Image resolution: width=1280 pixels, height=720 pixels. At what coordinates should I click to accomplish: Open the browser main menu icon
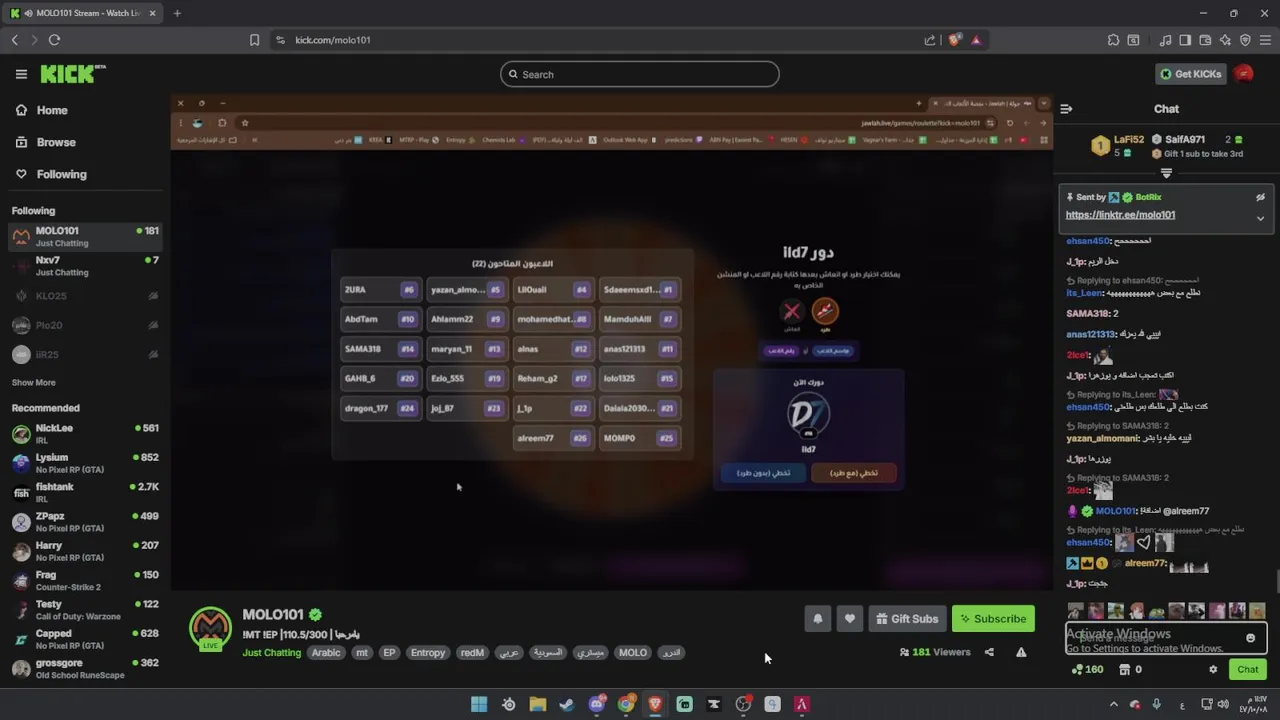click(1266, 40)
